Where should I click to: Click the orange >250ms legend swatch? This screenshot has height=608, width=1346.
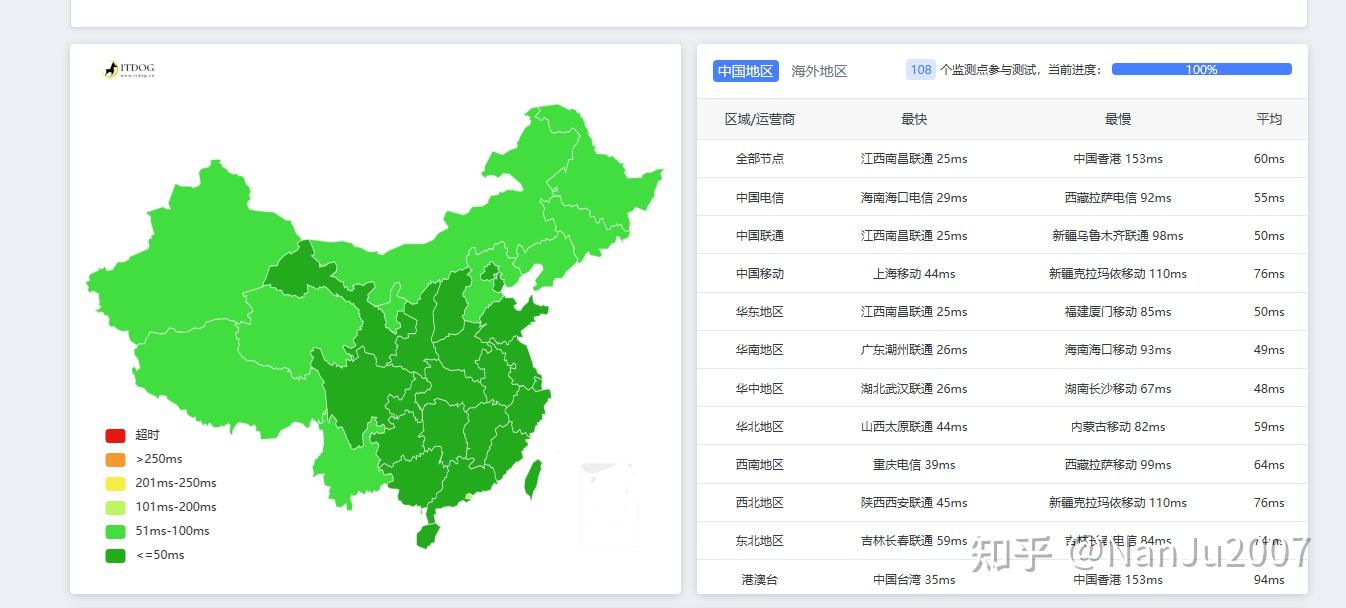(113, 459)
